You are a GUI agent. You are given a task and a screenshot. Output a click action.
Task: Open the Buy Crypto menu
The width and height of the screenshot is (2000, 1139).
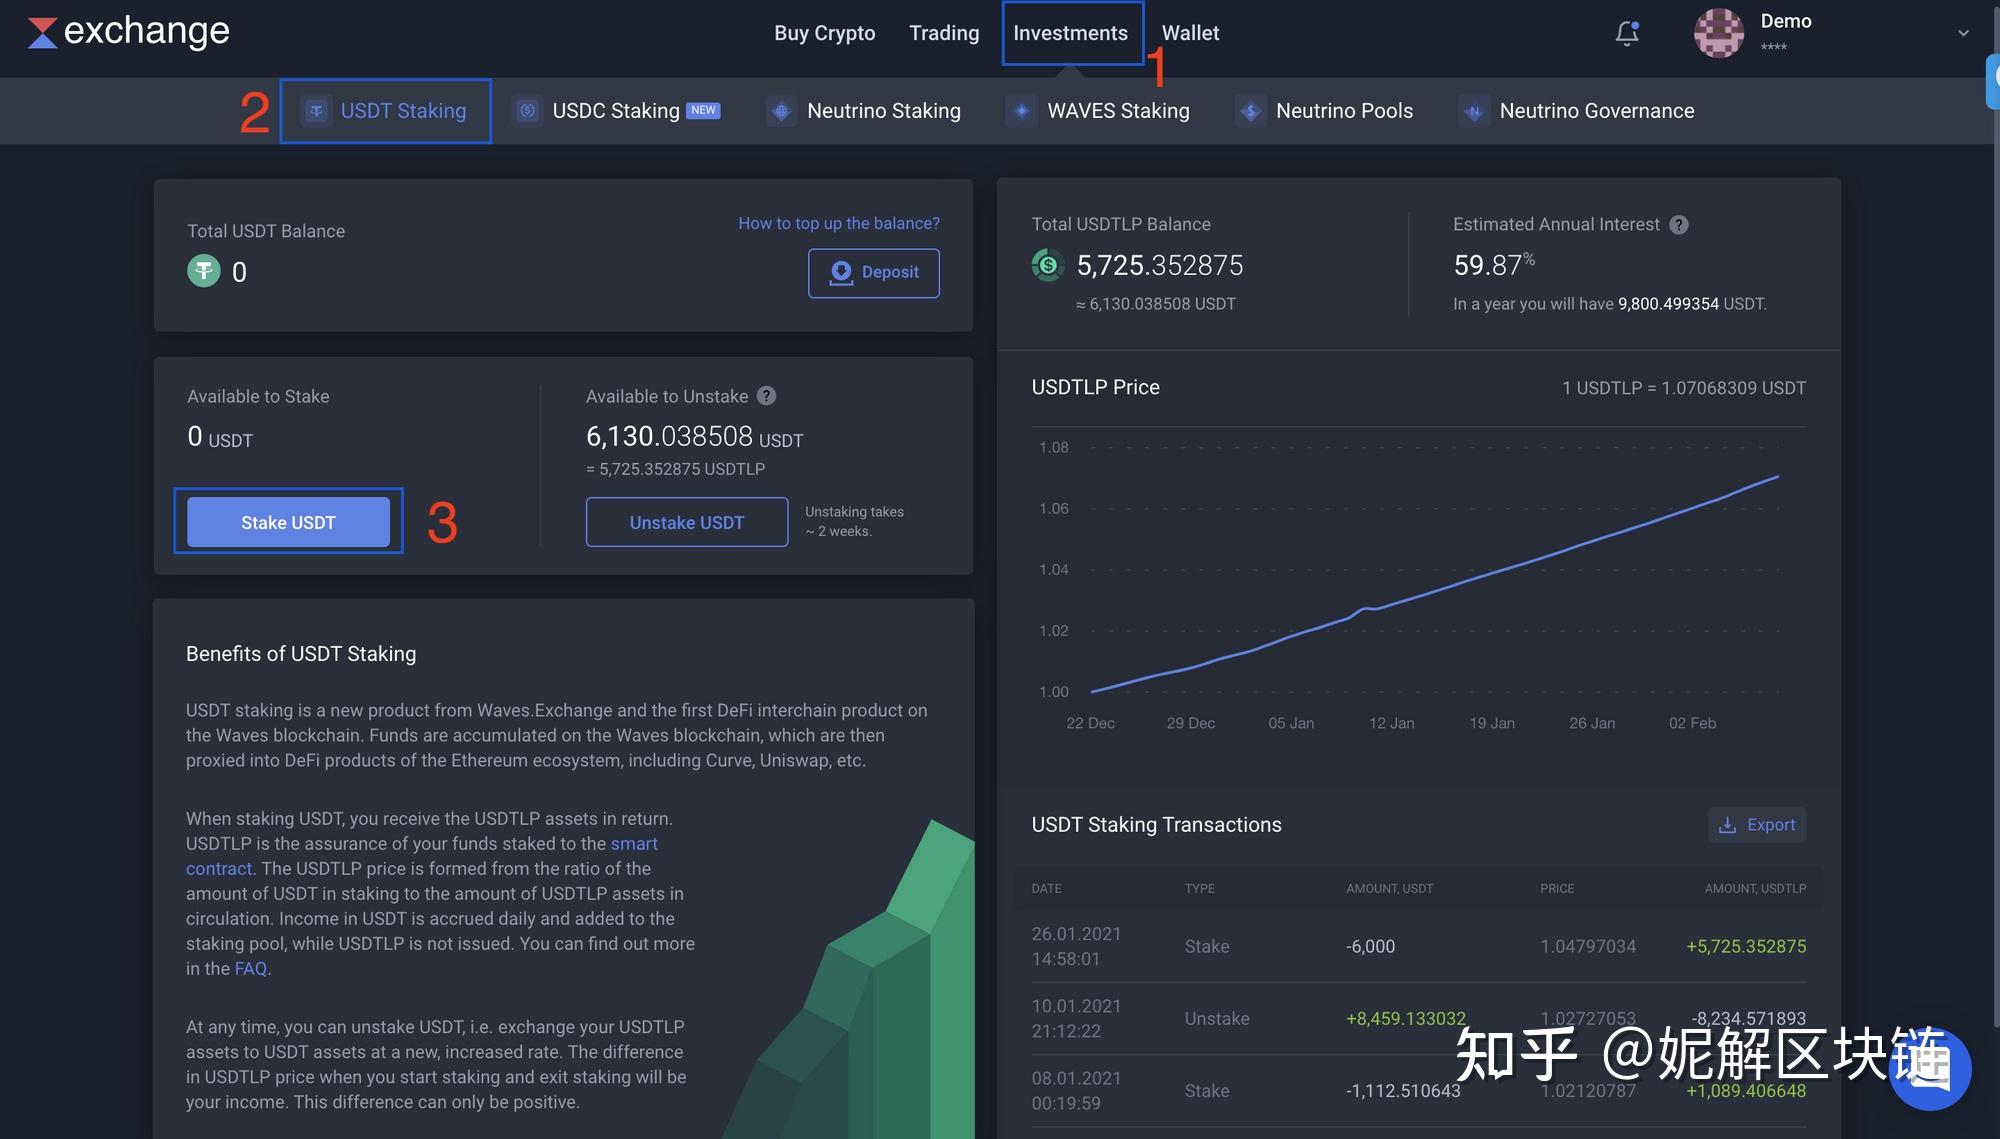click(824, 33)
